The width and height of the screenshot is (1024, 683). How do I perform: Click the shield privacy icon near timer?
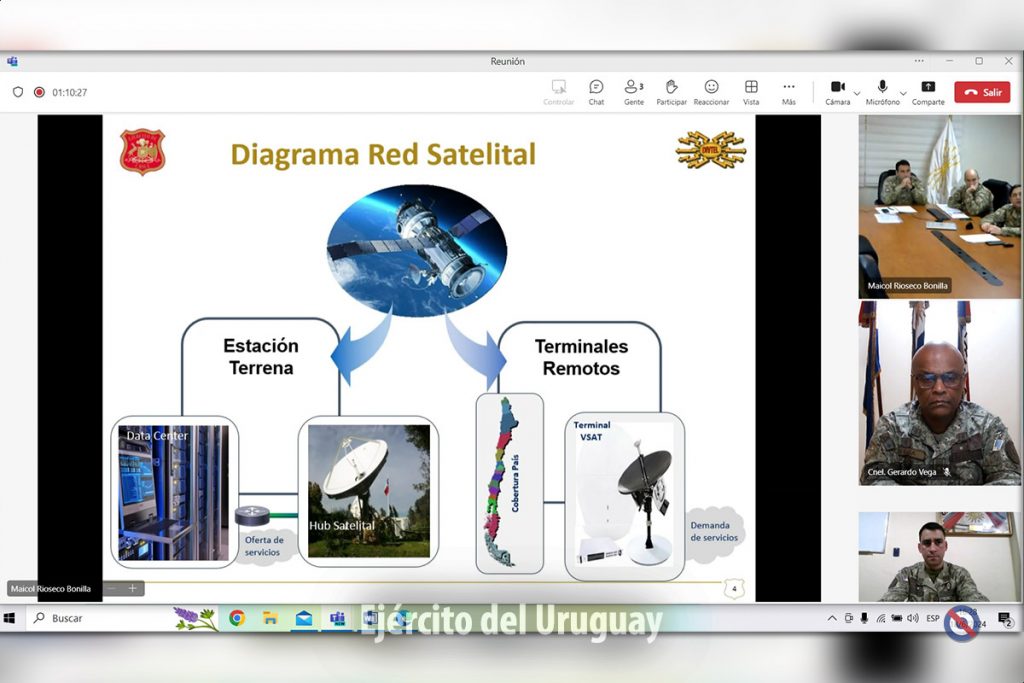pyautogui.click(x=18, y=92)
